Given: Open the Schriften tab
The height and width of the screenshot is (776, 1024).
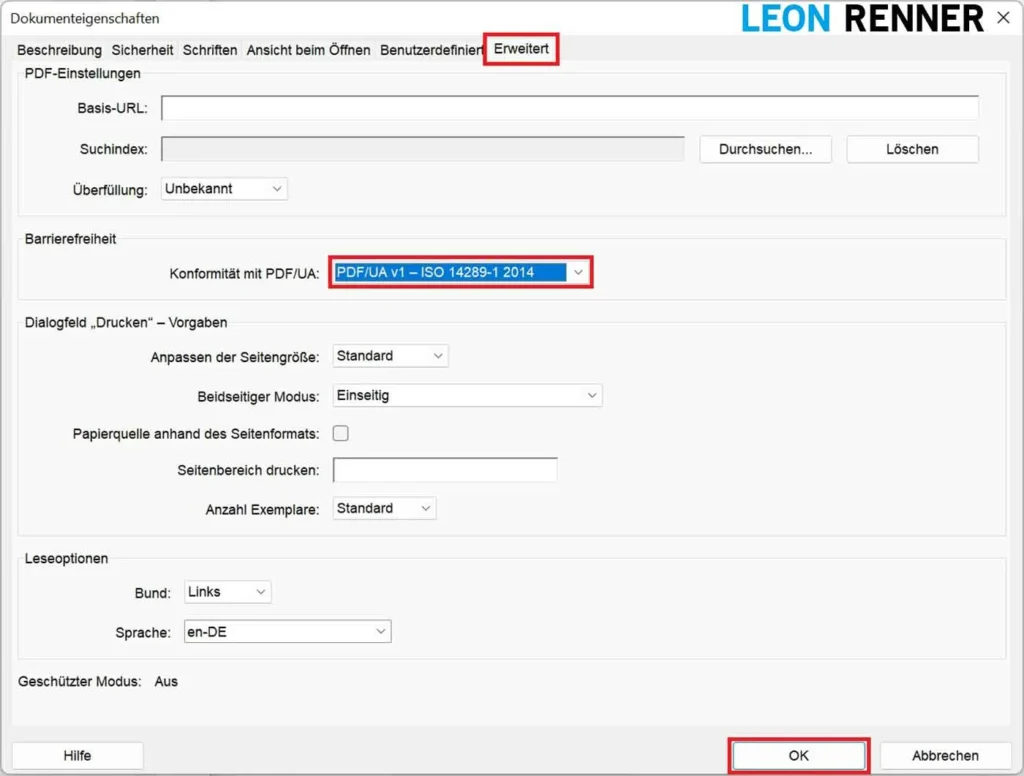Looking at the screenshot, I should pos(210,50).
